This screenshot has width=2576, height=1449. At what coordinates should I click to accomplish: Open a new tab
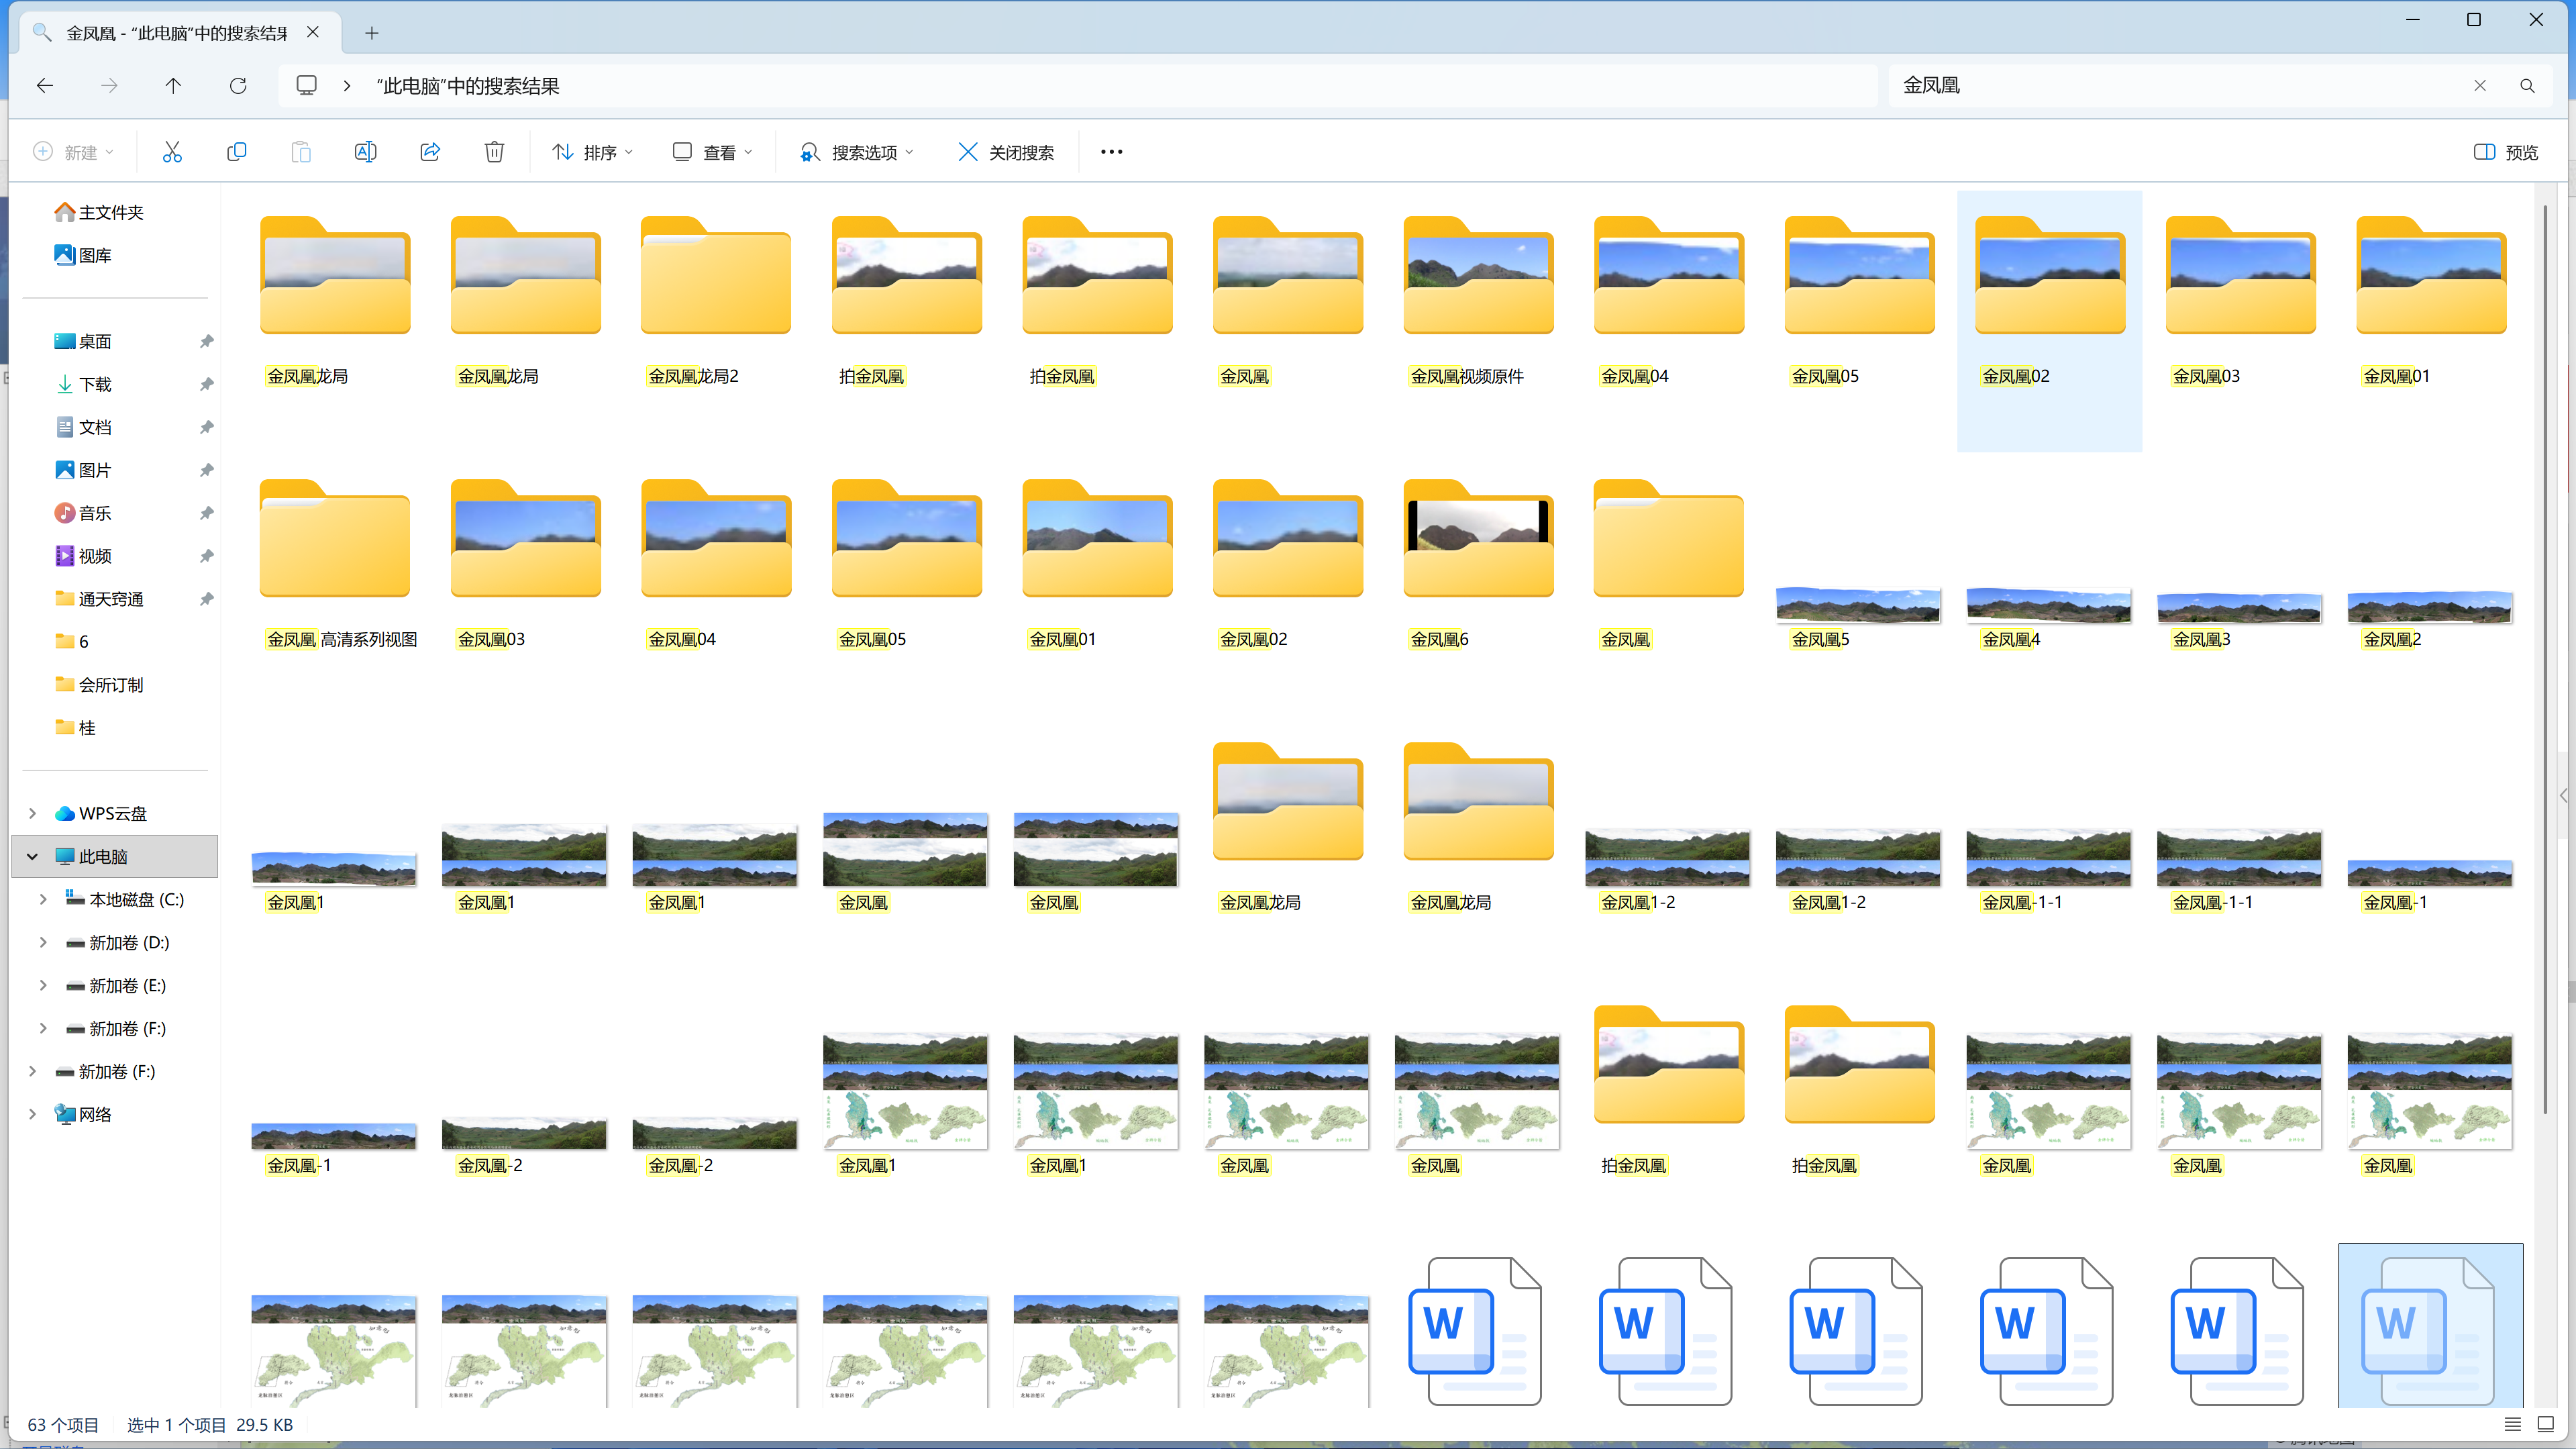(372, 33)
